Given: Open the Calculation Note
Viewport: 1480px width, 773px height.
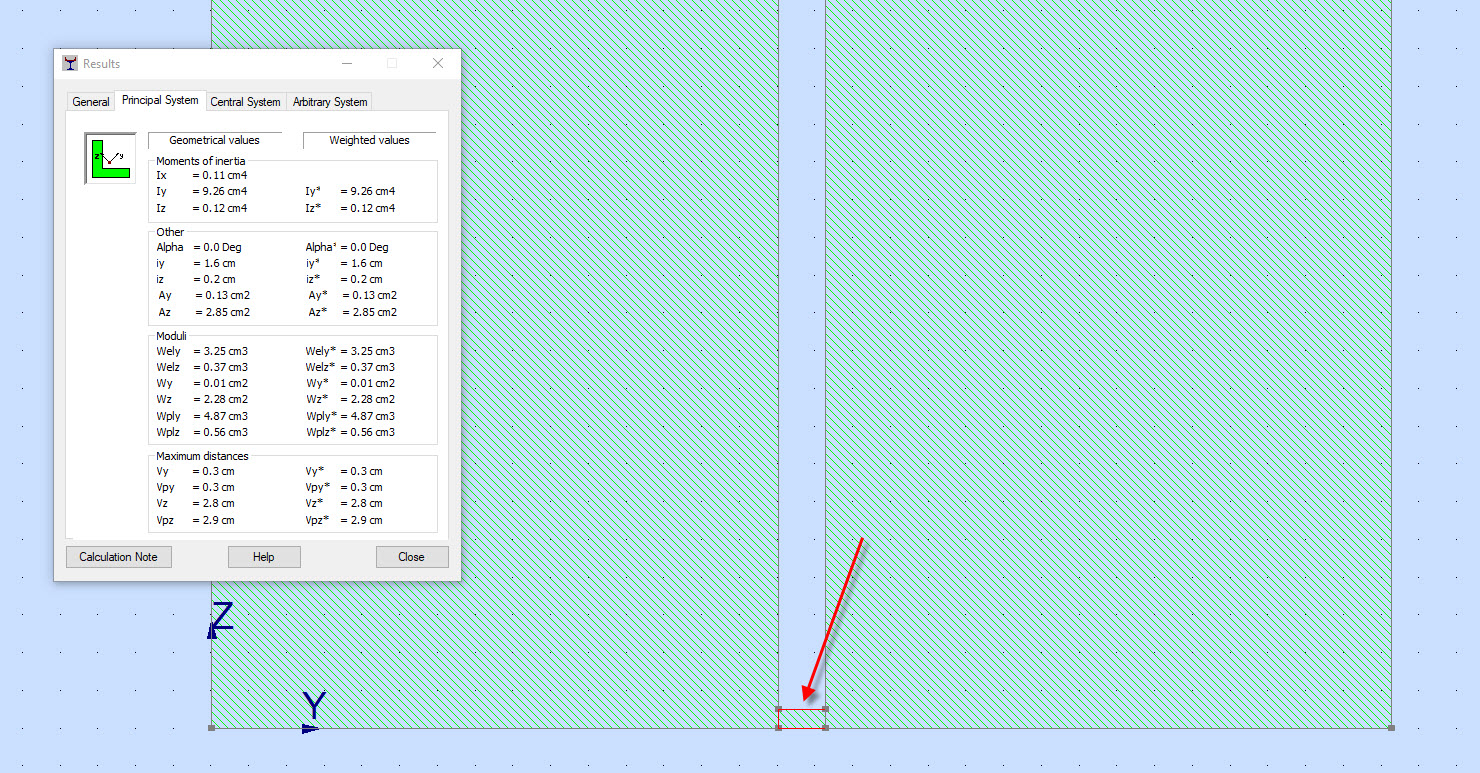Looking at the screenshot, I should click(118, 556).
